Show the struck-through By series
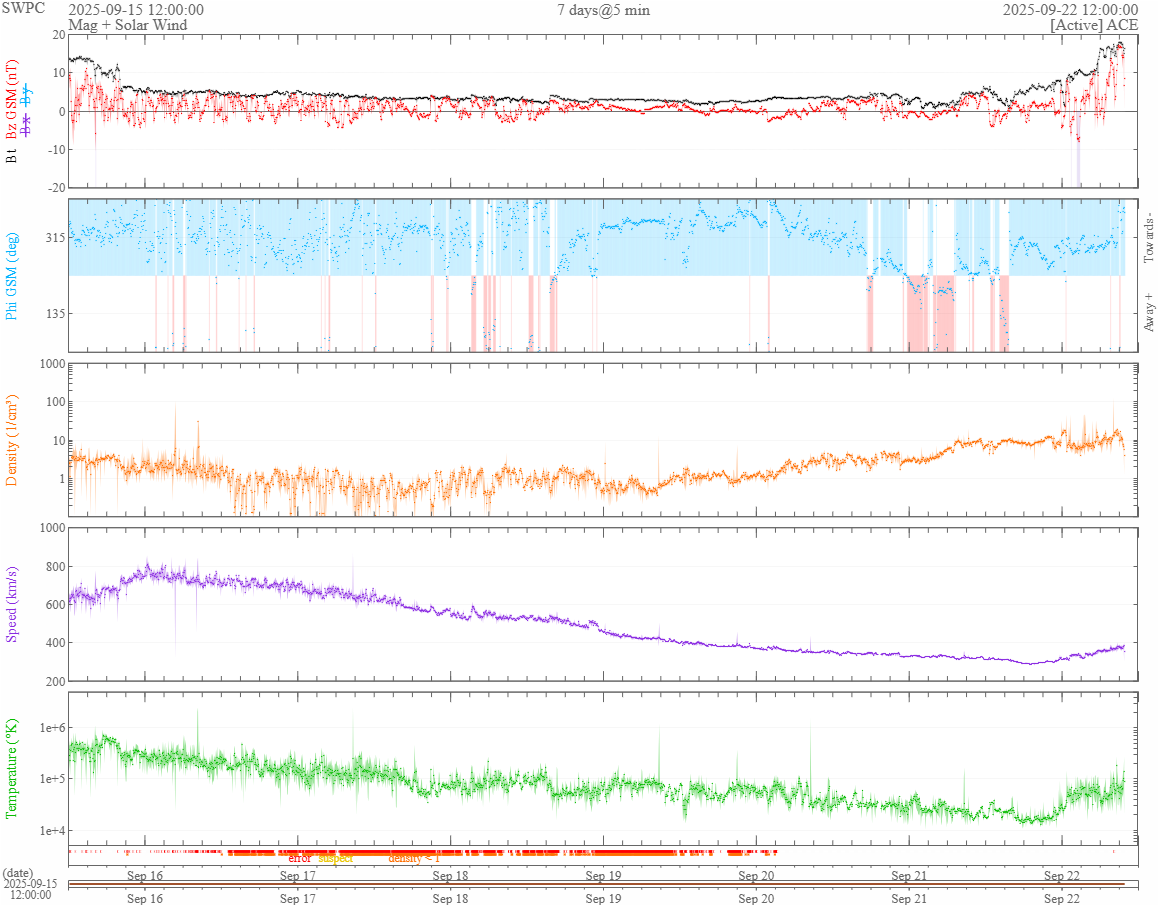 point(27,95)
